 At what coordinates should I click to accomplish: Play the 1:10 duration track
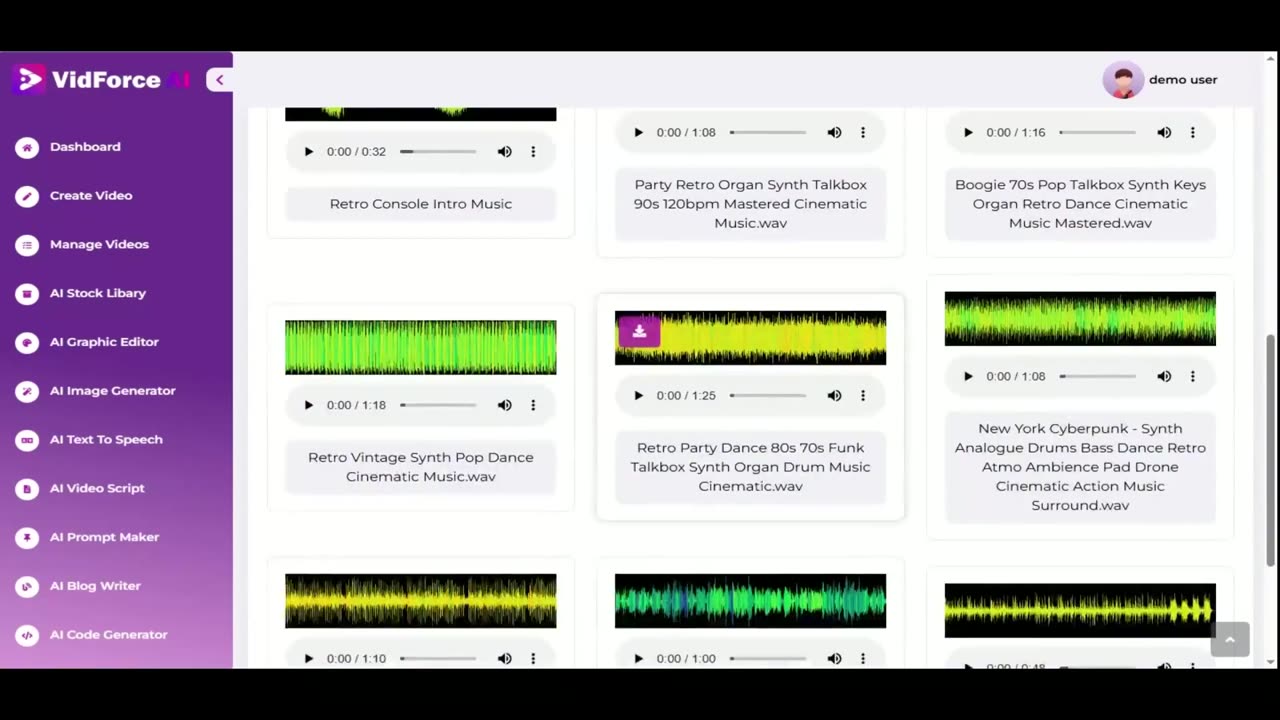pyautogui.click(x=308, y=659)
